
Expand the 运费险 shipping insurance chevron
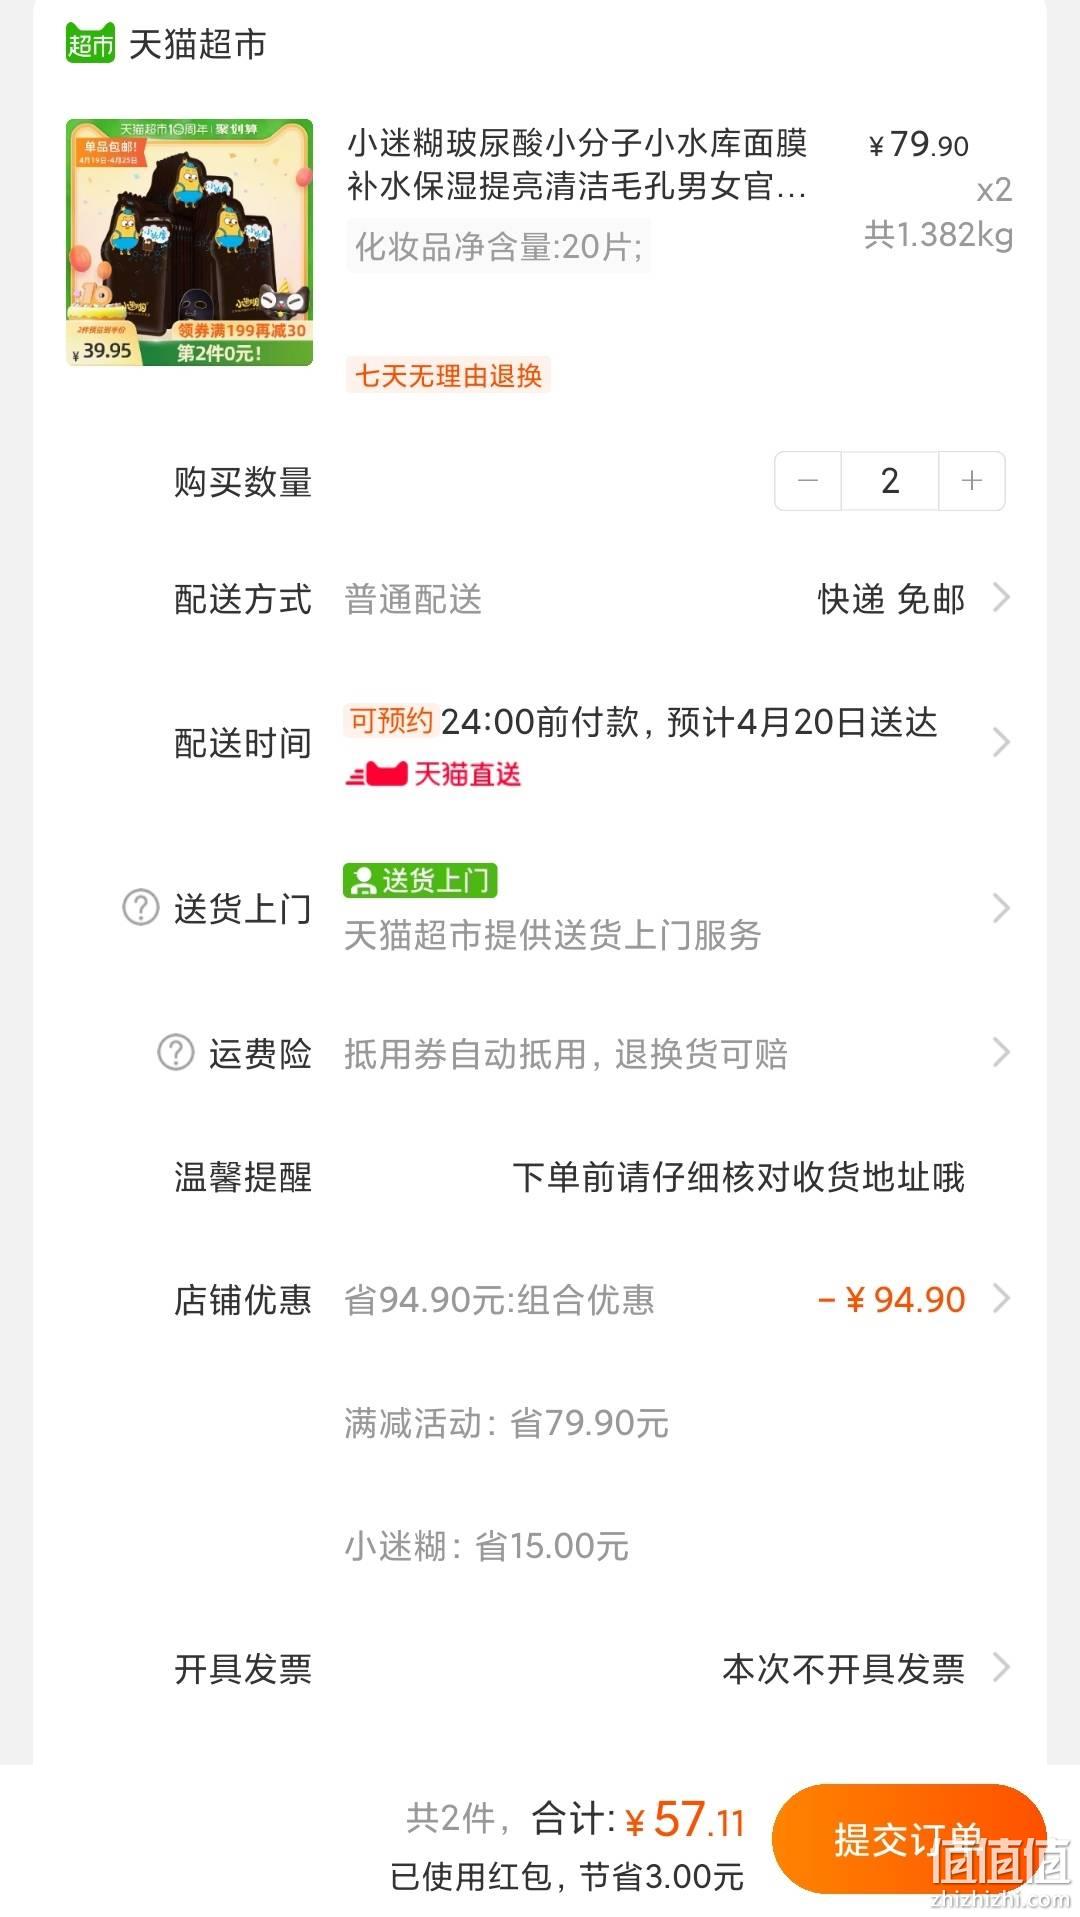coord(1000,1052)
